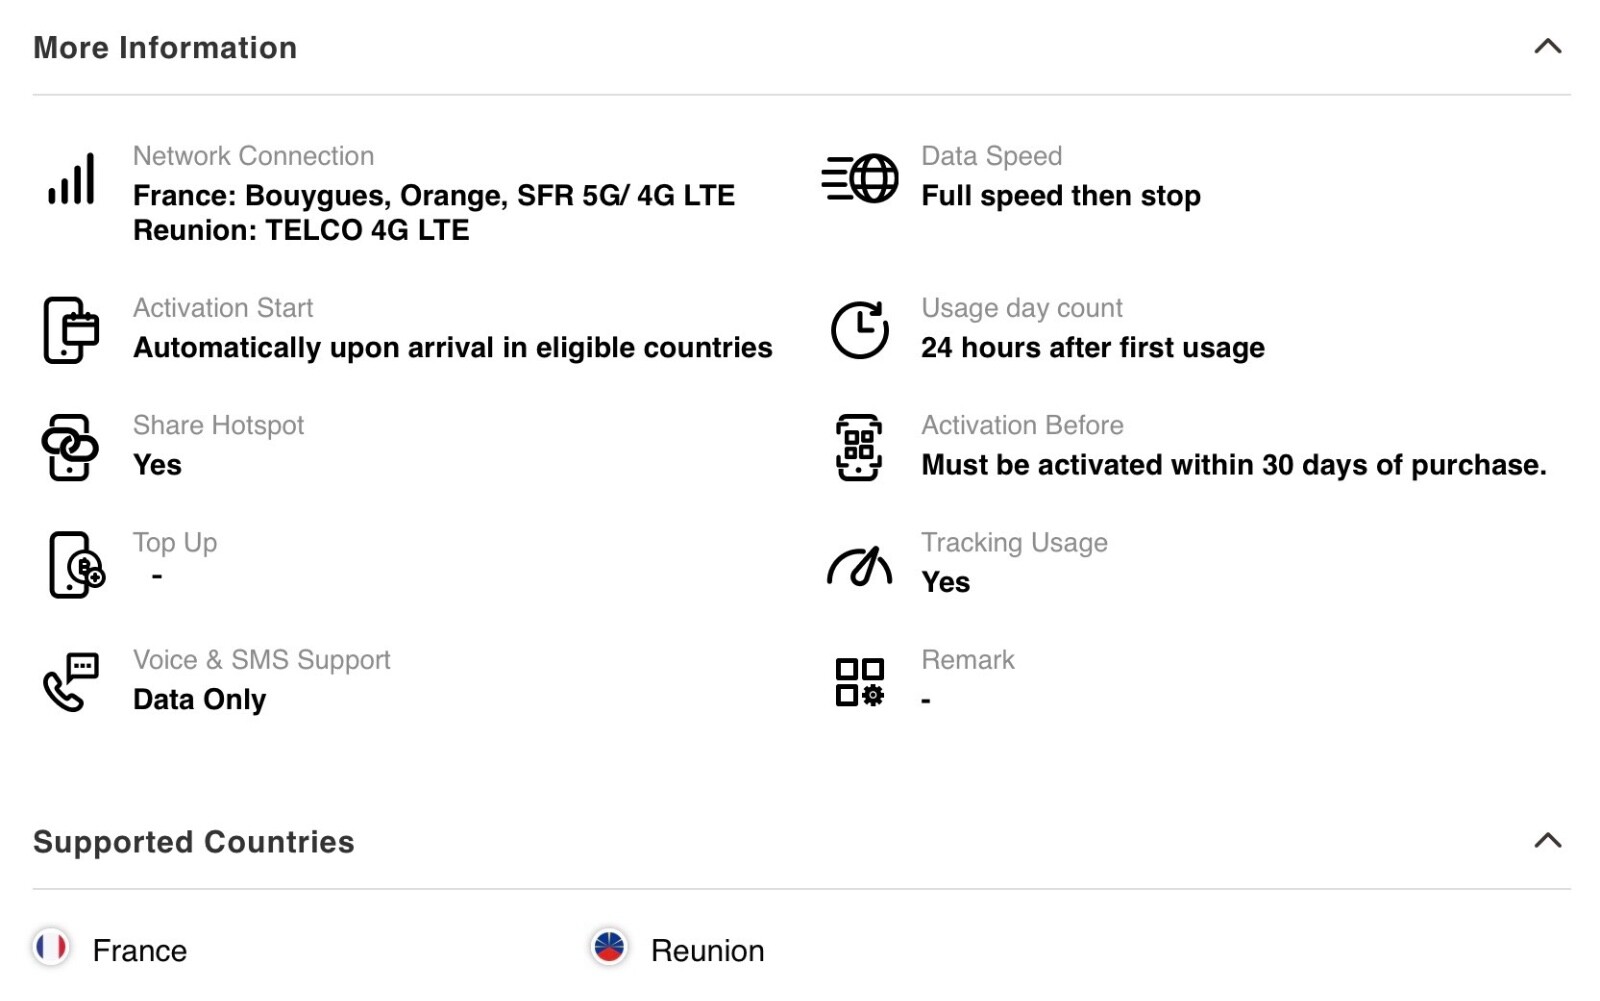Collapse the More Information section chevron
The width and height of the screenshot is (1600, 1001).
[x=1547, y=46]
